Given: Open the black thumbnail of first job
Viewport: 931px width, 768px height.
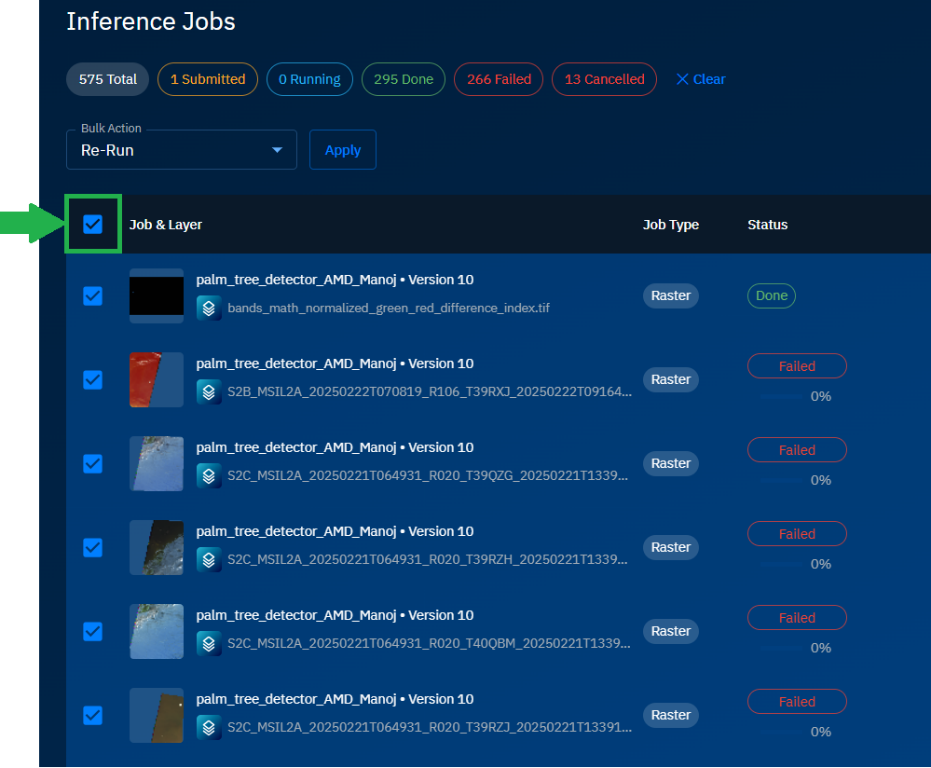Looking at the screenshot, I should tap(157, 296).
